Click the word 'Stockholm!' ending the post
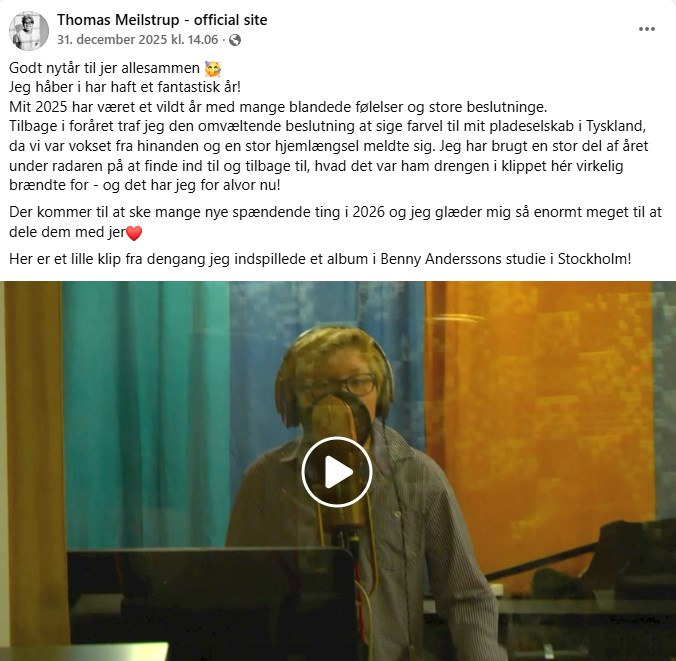 [595, 259]
